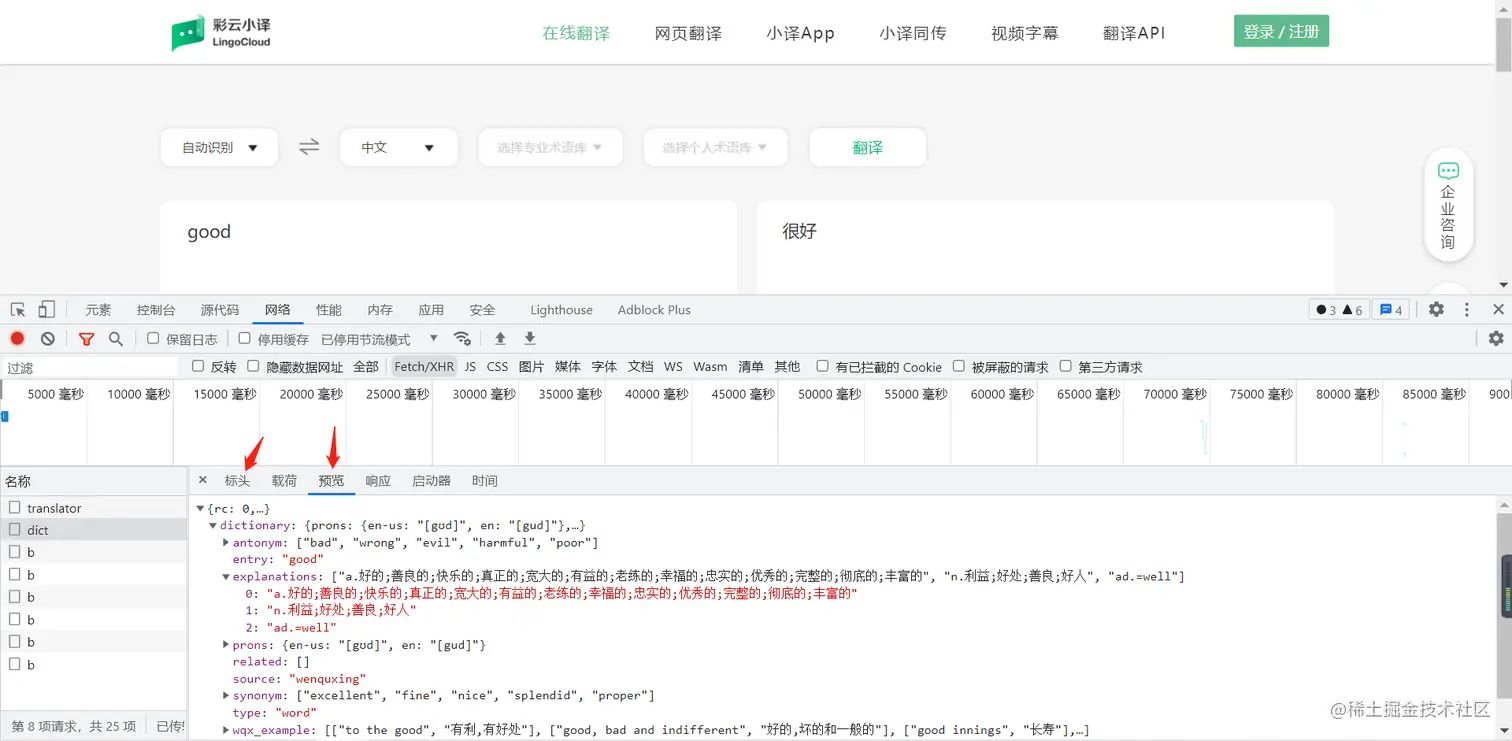This screenshot has height=741, width=1512.
Task: Open the 中文 target language dropdown
Action: (x=398, y=147)
